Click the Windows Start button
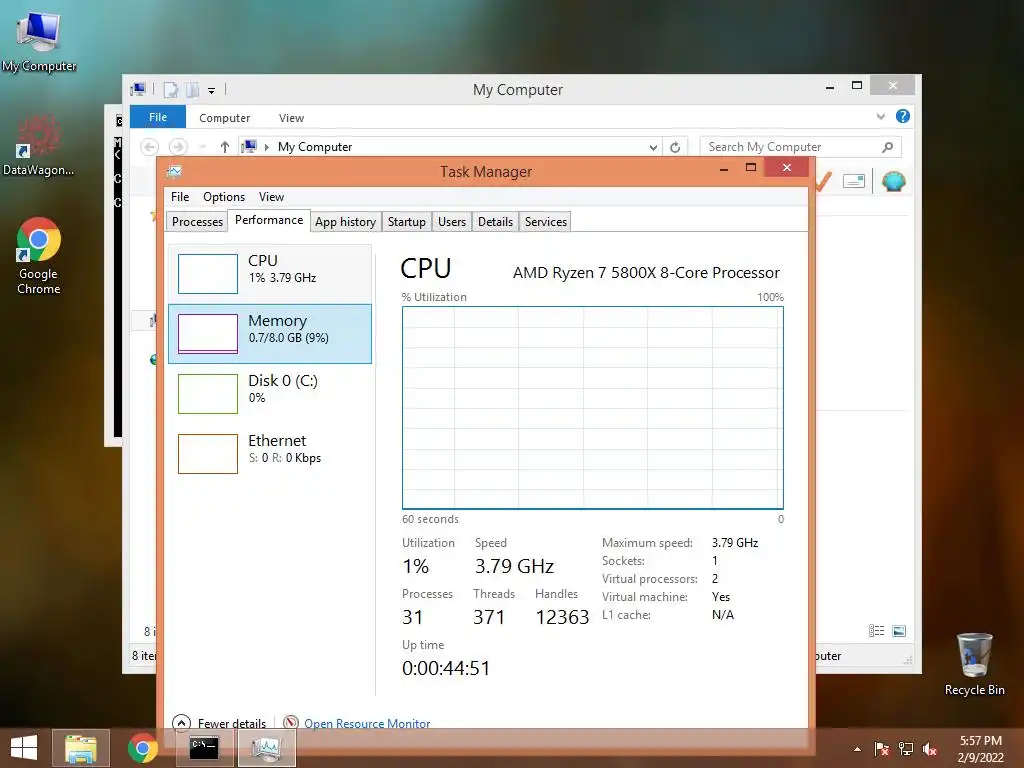Image resolution: width=1024 pixels, height=768 pixels. [x=24, y=748]
